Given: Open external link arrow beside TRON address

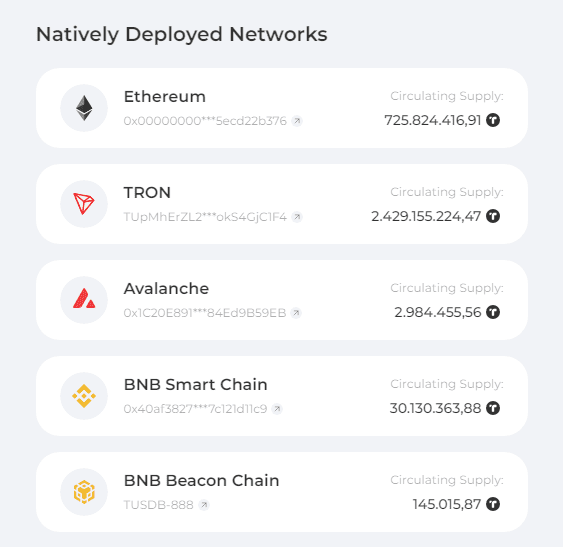Looking at the screenshot, I should point(297,217).
